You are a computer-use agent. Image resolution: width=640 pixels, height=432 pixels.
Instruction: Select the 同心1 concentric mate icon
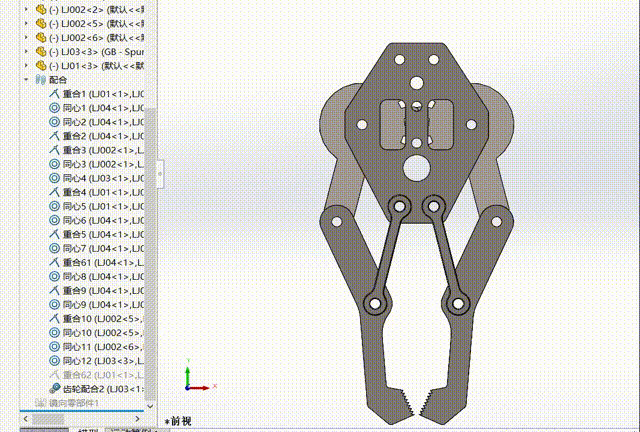coord(54,108)
